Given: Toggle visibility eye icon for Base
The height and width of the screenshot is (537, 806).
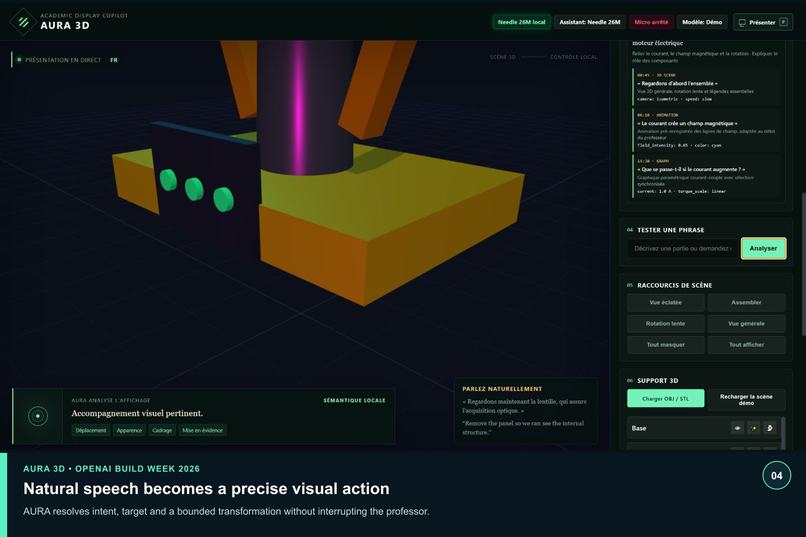Looking at the screenshot, I should [737, 428].
